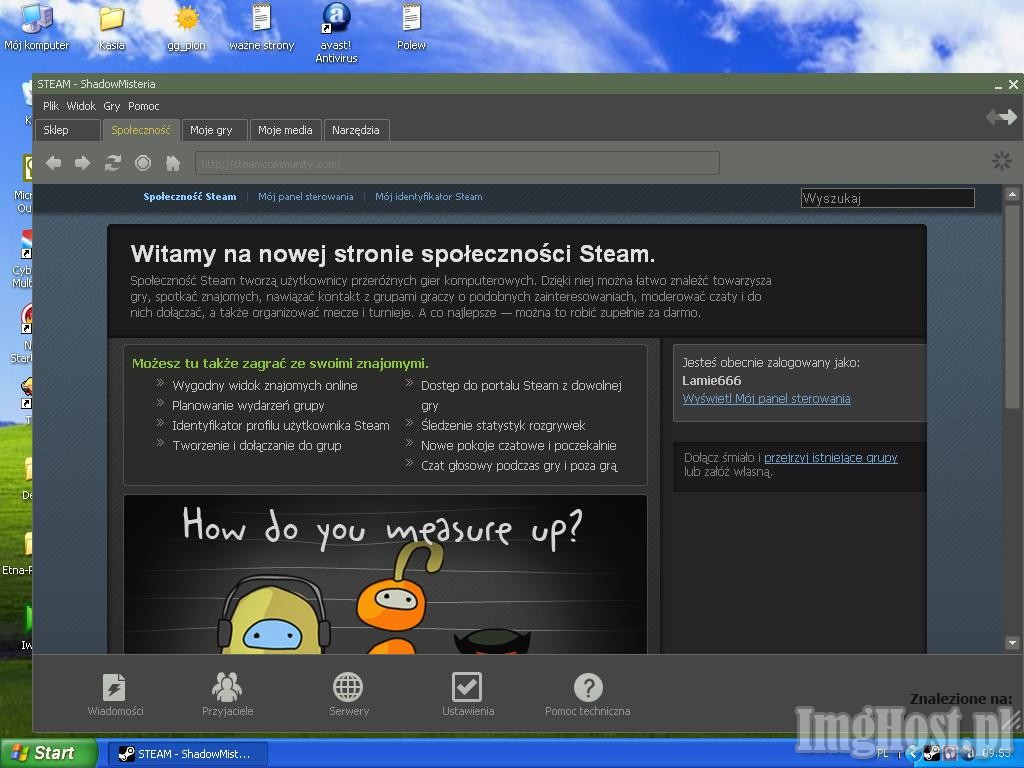
Task: Open the Polew text file icon
Action: coord(411,27)
